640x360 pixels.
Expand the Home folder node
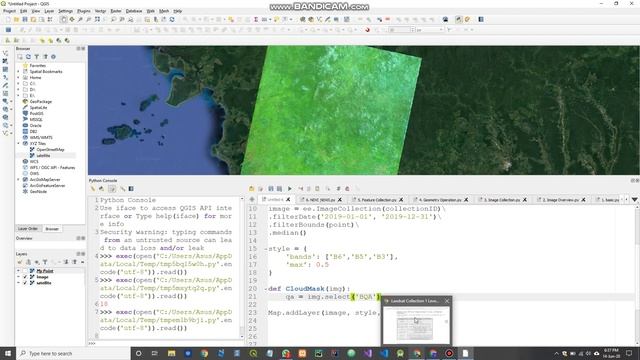pyautogui.click(x=18, y=78)
